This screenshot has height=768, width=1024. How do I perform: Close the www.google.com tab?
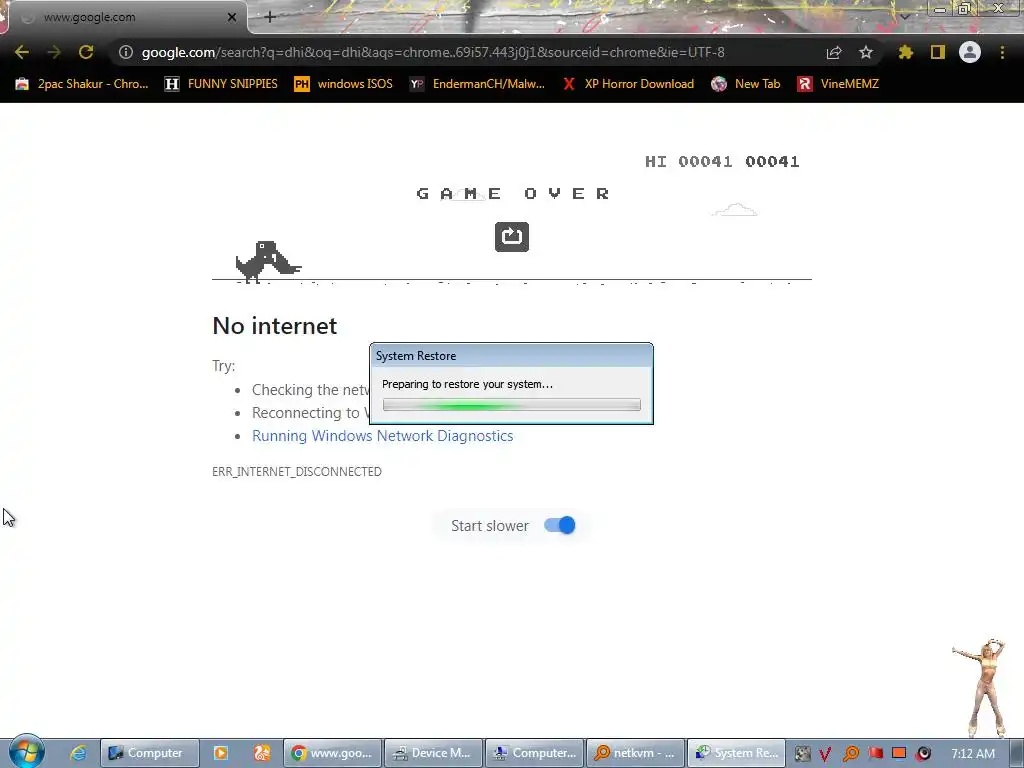(x=232, y=17)
